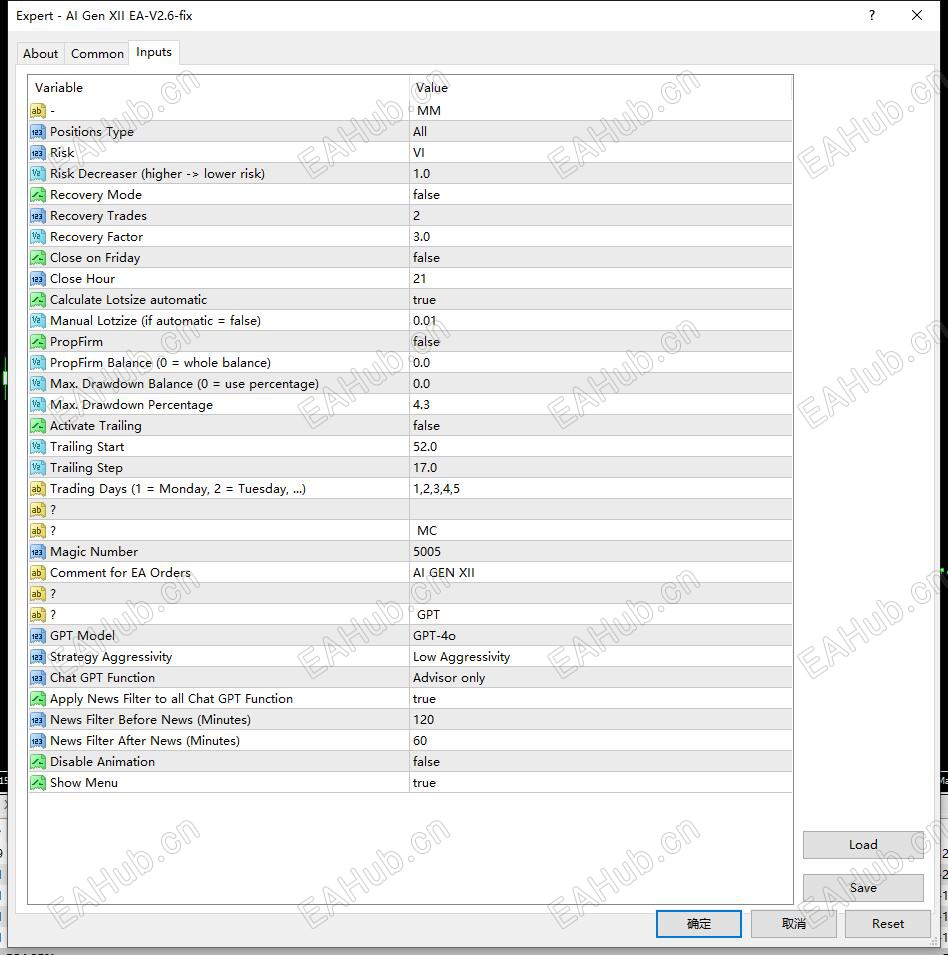The width and height of the screenshot is (948, 955).
Task: Toggle the PropFirm false value
Action: [601, 342]
